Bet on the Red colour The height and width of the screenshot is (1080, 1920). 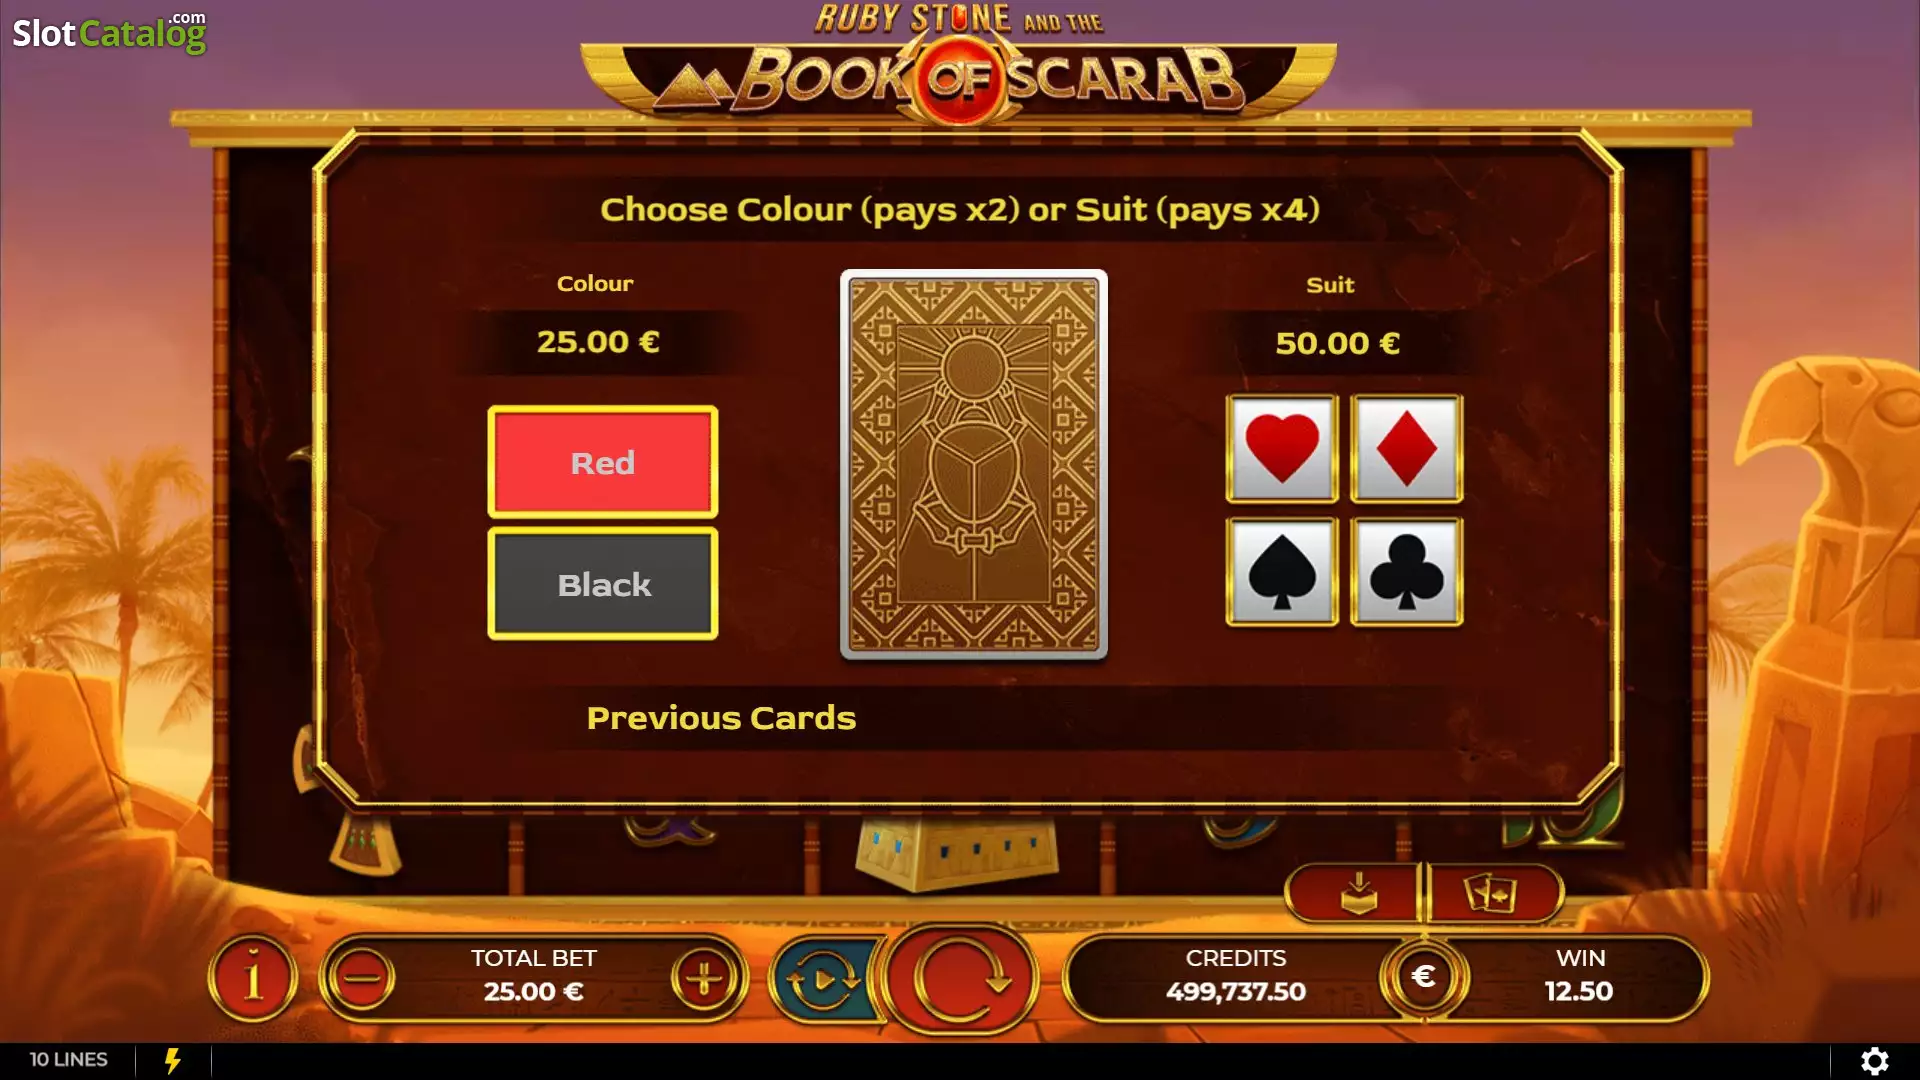603,462
